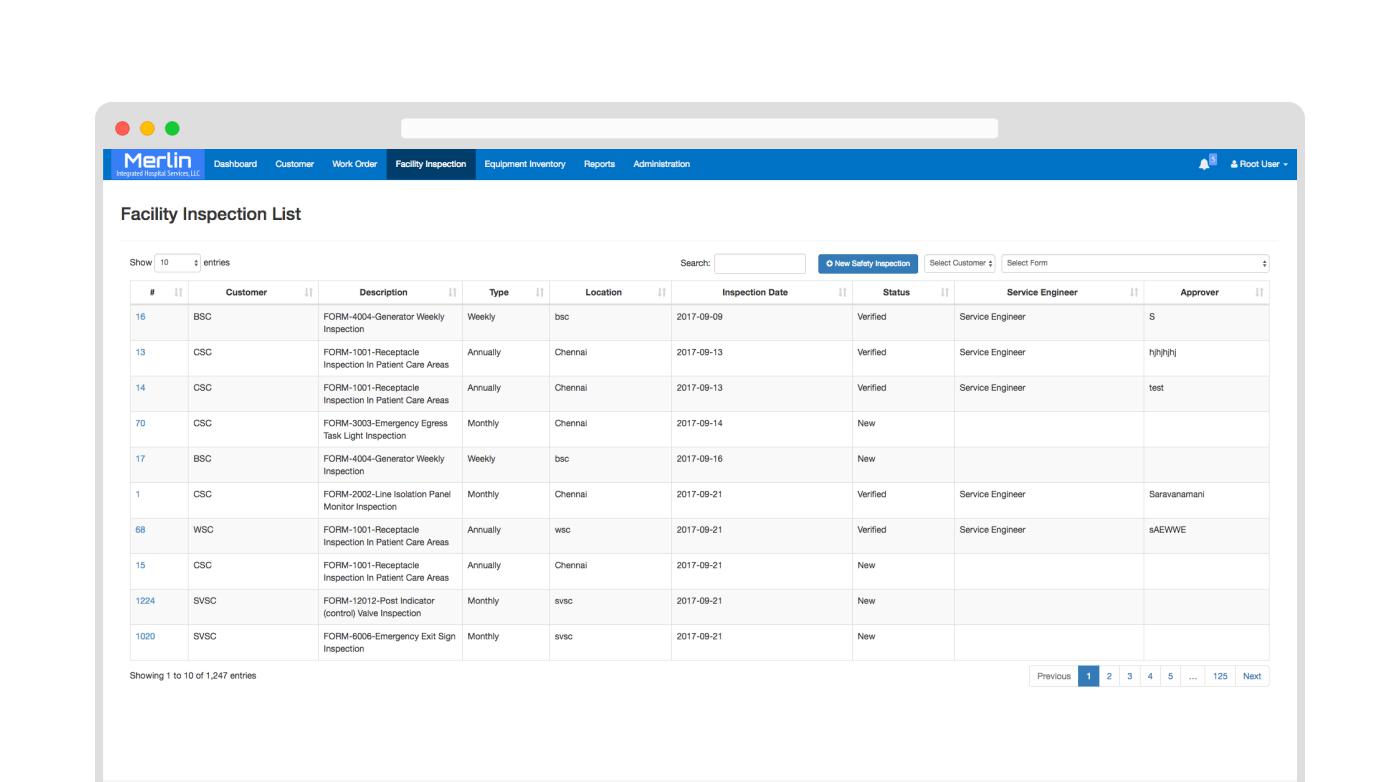Open the Work Order menu
This screenshot has height=782, width=1400.
tap(354, 164)
